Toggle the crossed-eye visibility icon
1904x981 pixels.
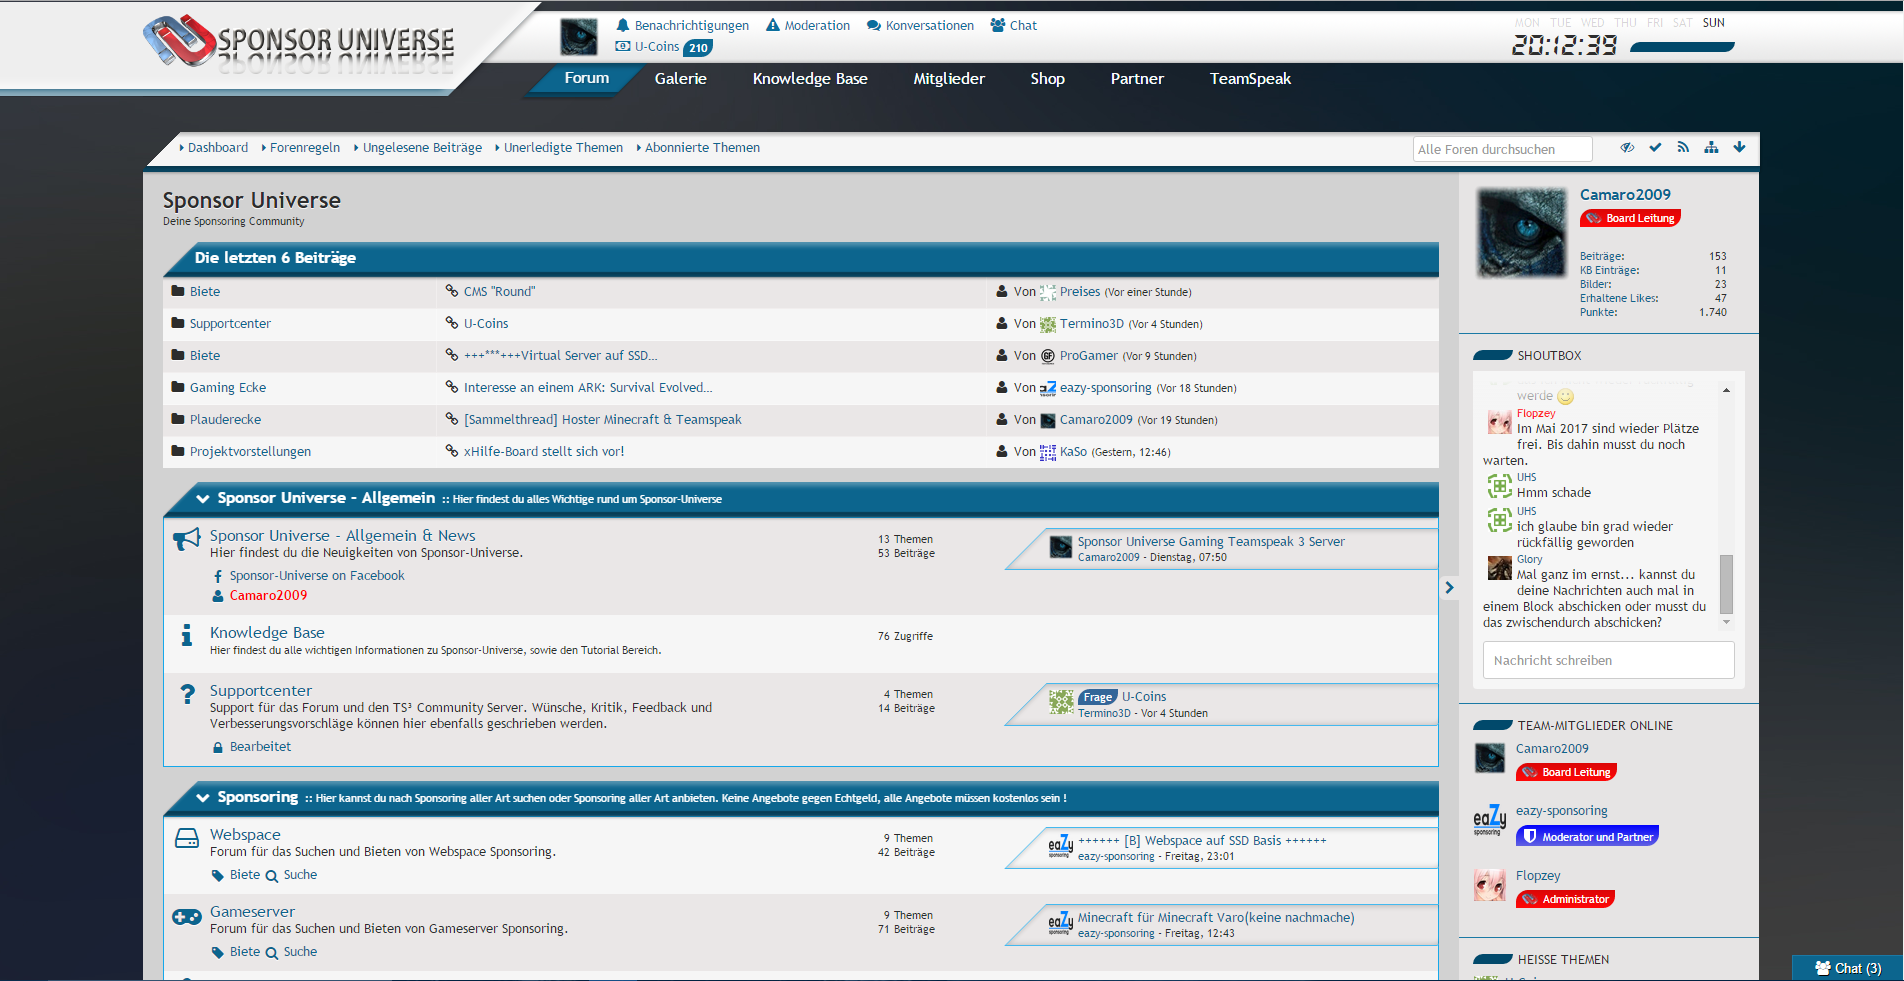[1627, 148]
